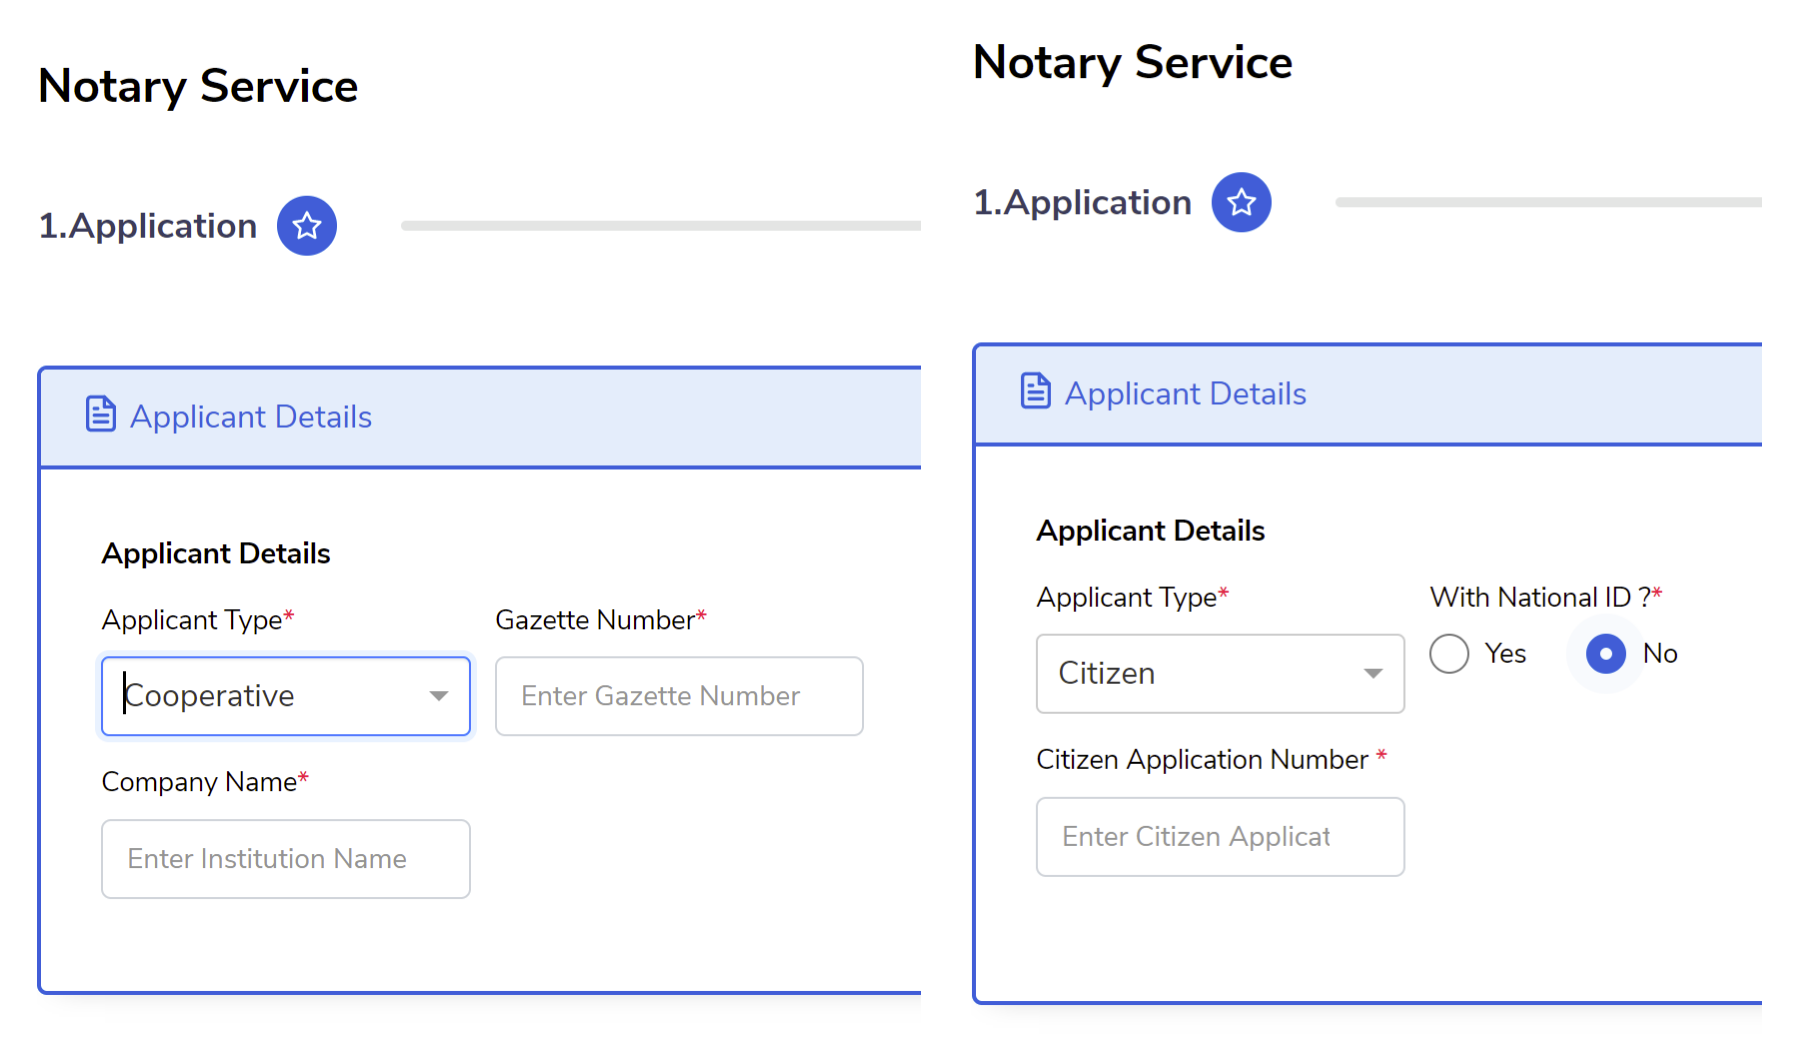1815x1039 pixels.
Task: Click the Notary Service heading on the right
Action: point(1131,62)
